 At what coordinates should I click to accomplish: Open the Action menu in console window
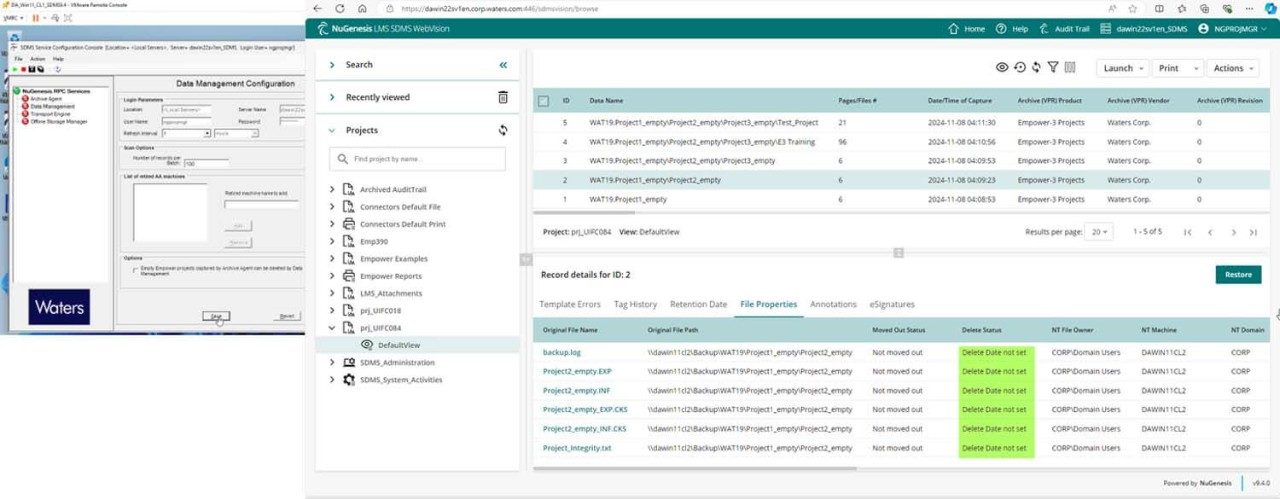[x=37, y=59]
